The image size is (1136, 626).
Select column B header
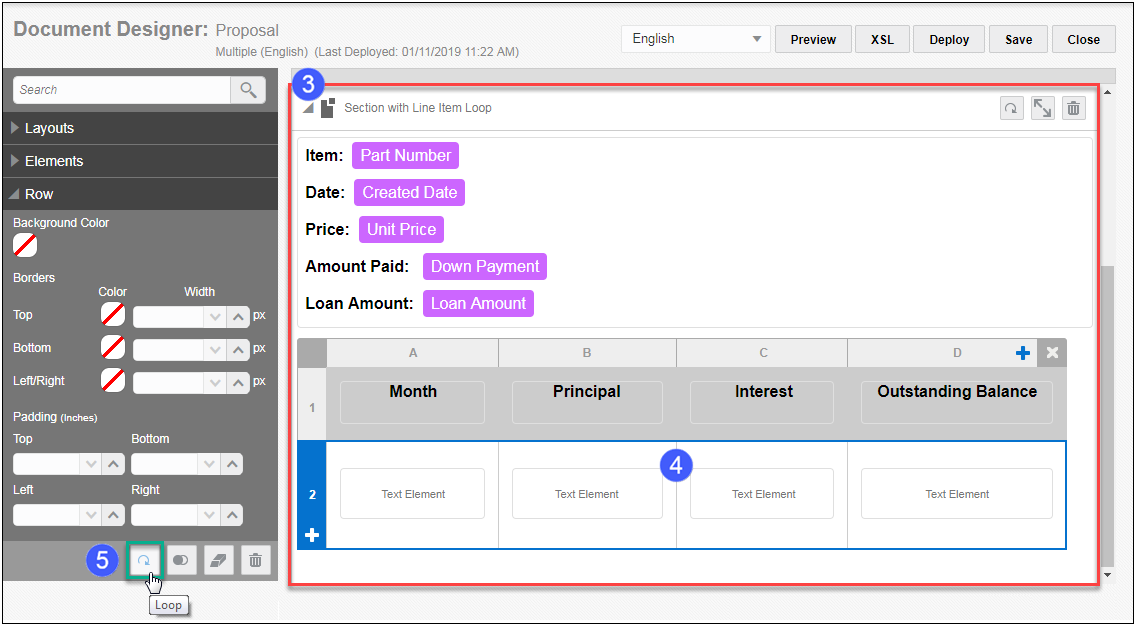587,353
